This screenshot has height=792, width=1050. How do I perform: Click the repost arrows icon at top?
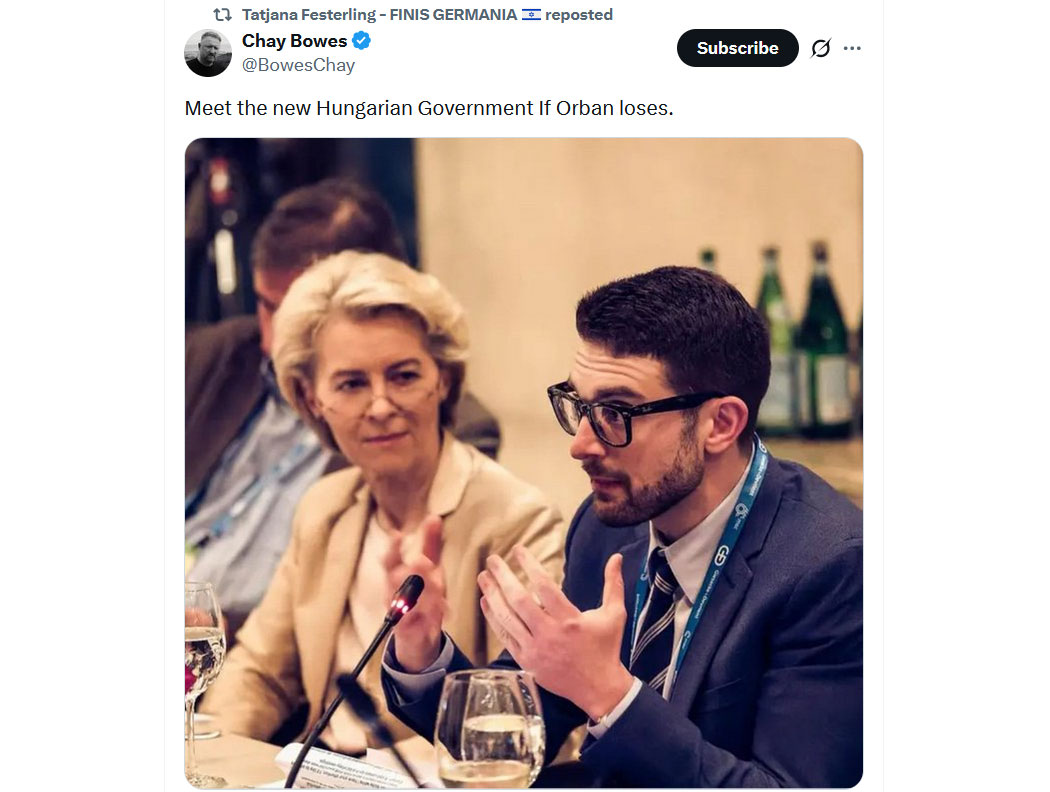[223, 15]
